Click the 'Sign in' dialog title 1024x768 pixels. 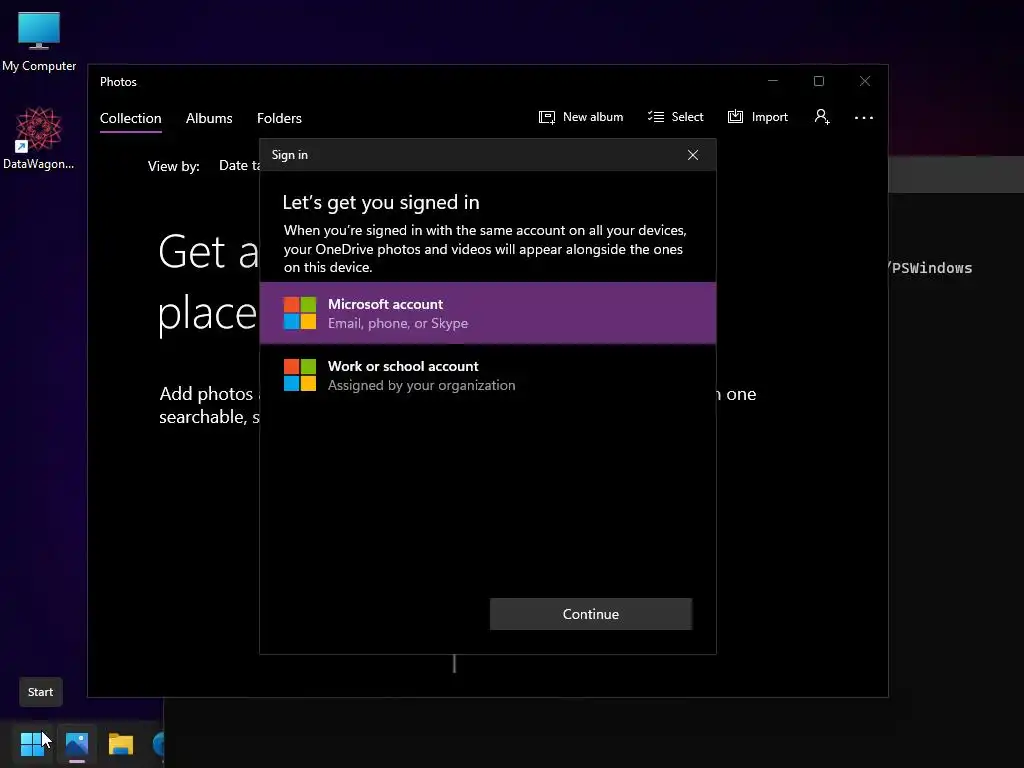coord(289,155)
